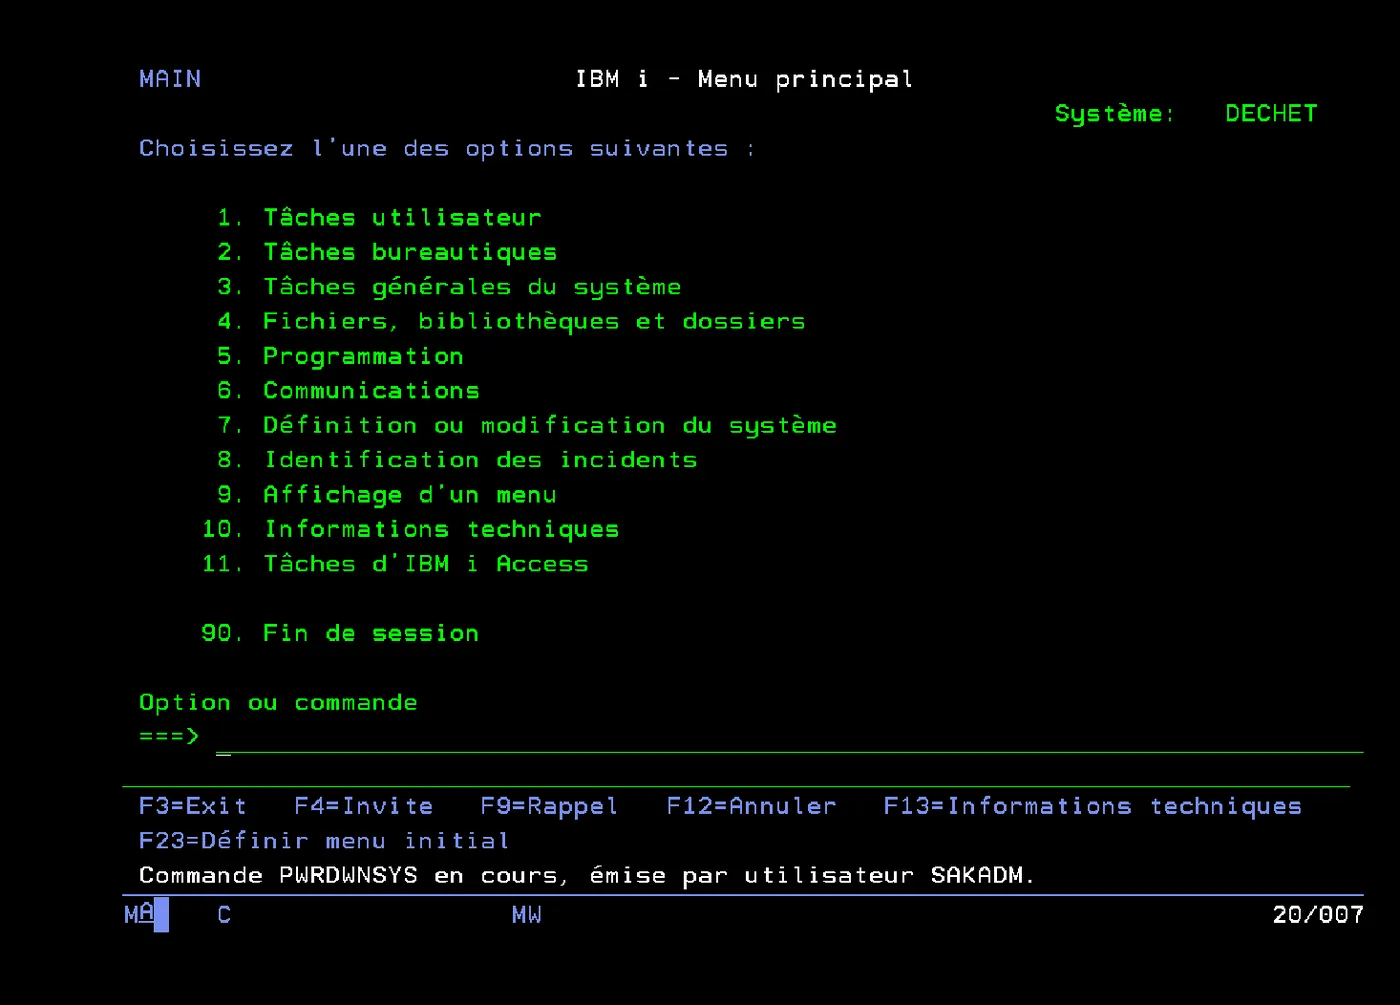Select the Programmation menu entry
Image resolution: width=1400 pixels, height=1005 pixels.
coord(340,356)
